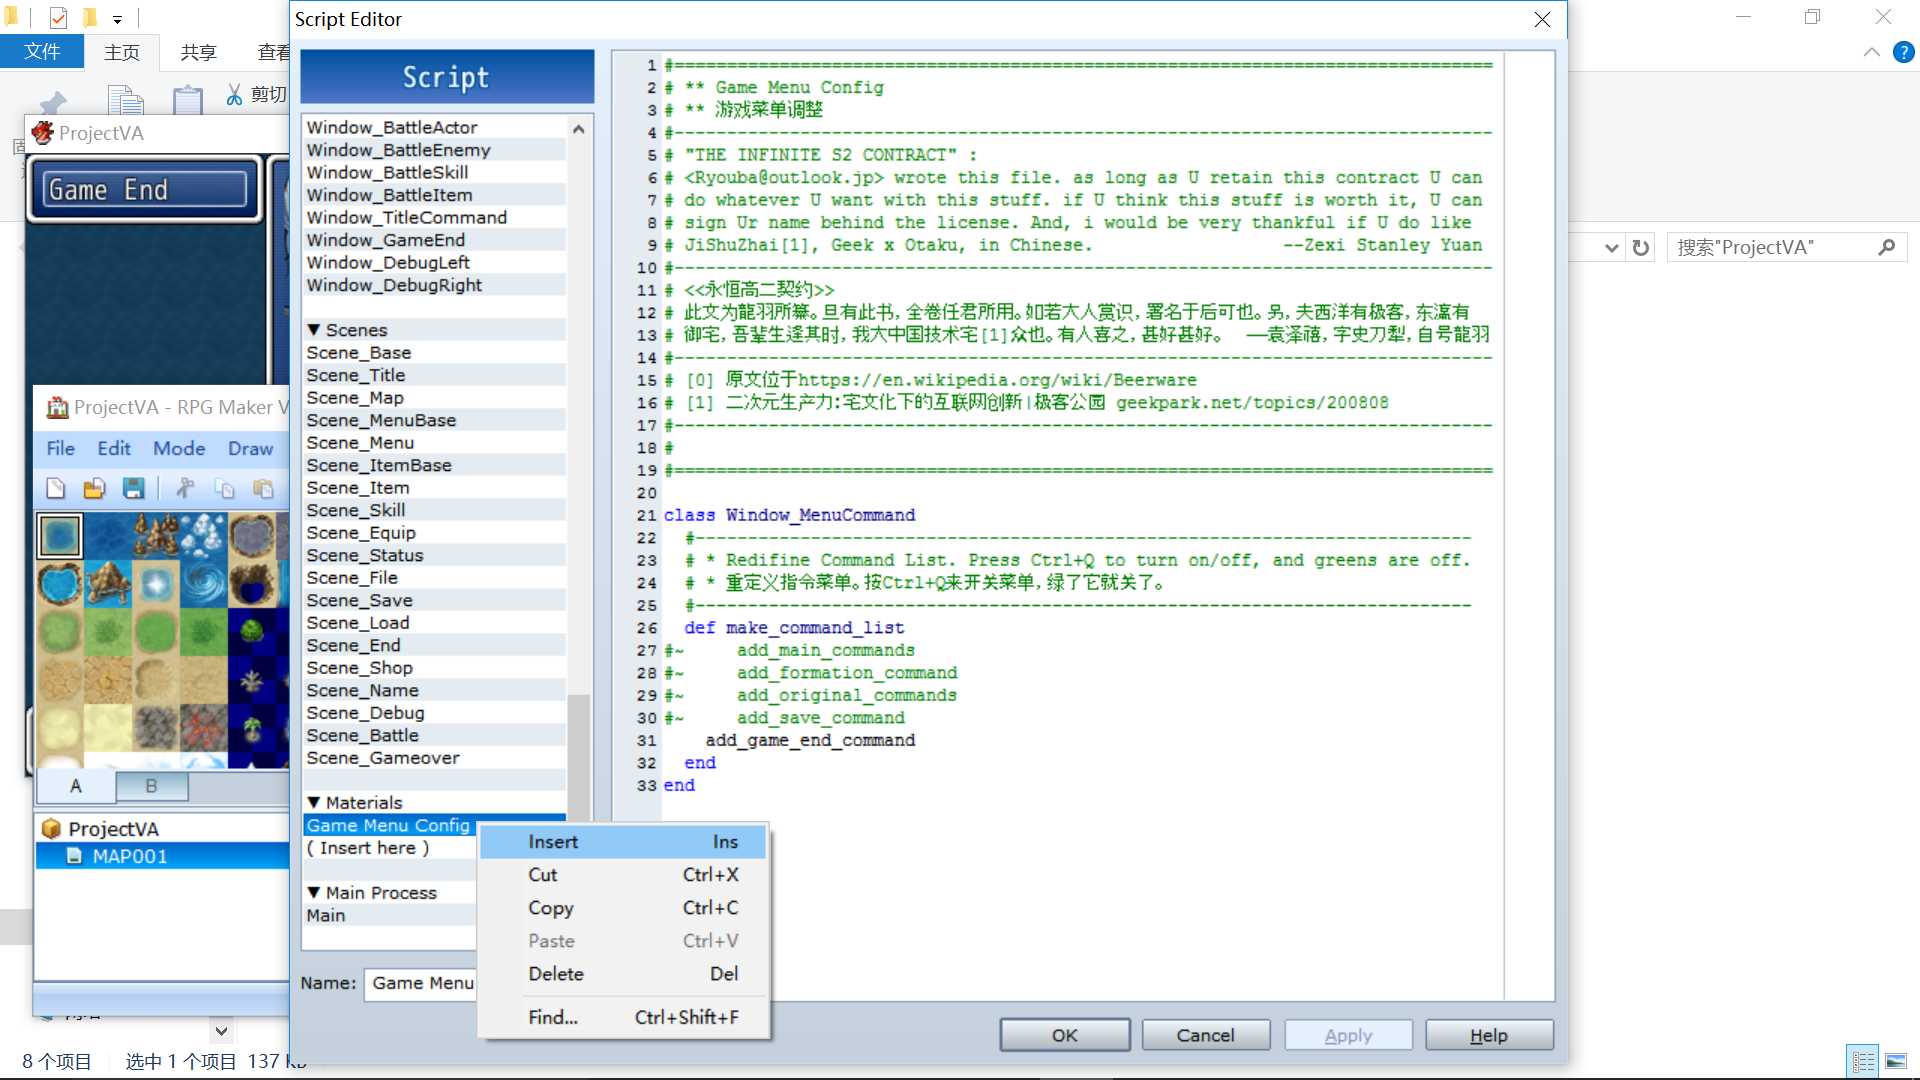
Task: Click the Explorer search magnifier icon
Action: (x=1886, y=247)
